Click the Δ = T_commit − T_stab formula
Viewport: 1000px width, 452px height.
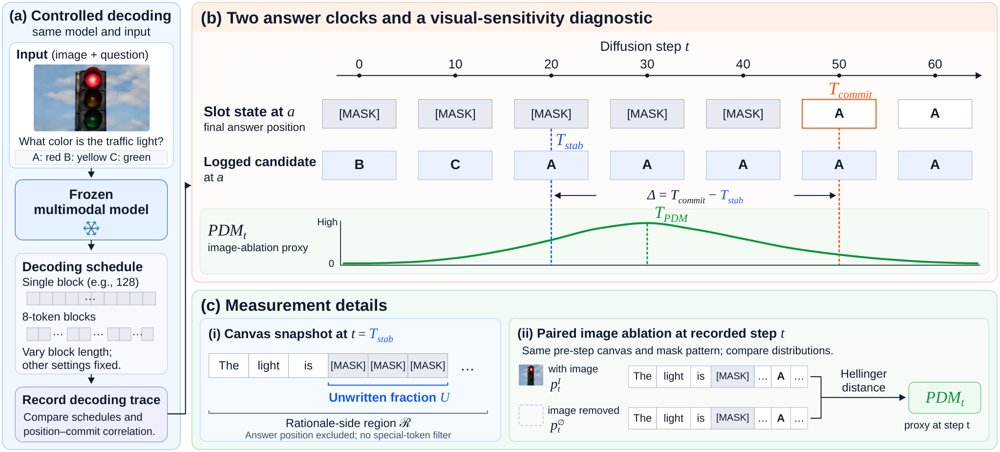coord(695,196)
